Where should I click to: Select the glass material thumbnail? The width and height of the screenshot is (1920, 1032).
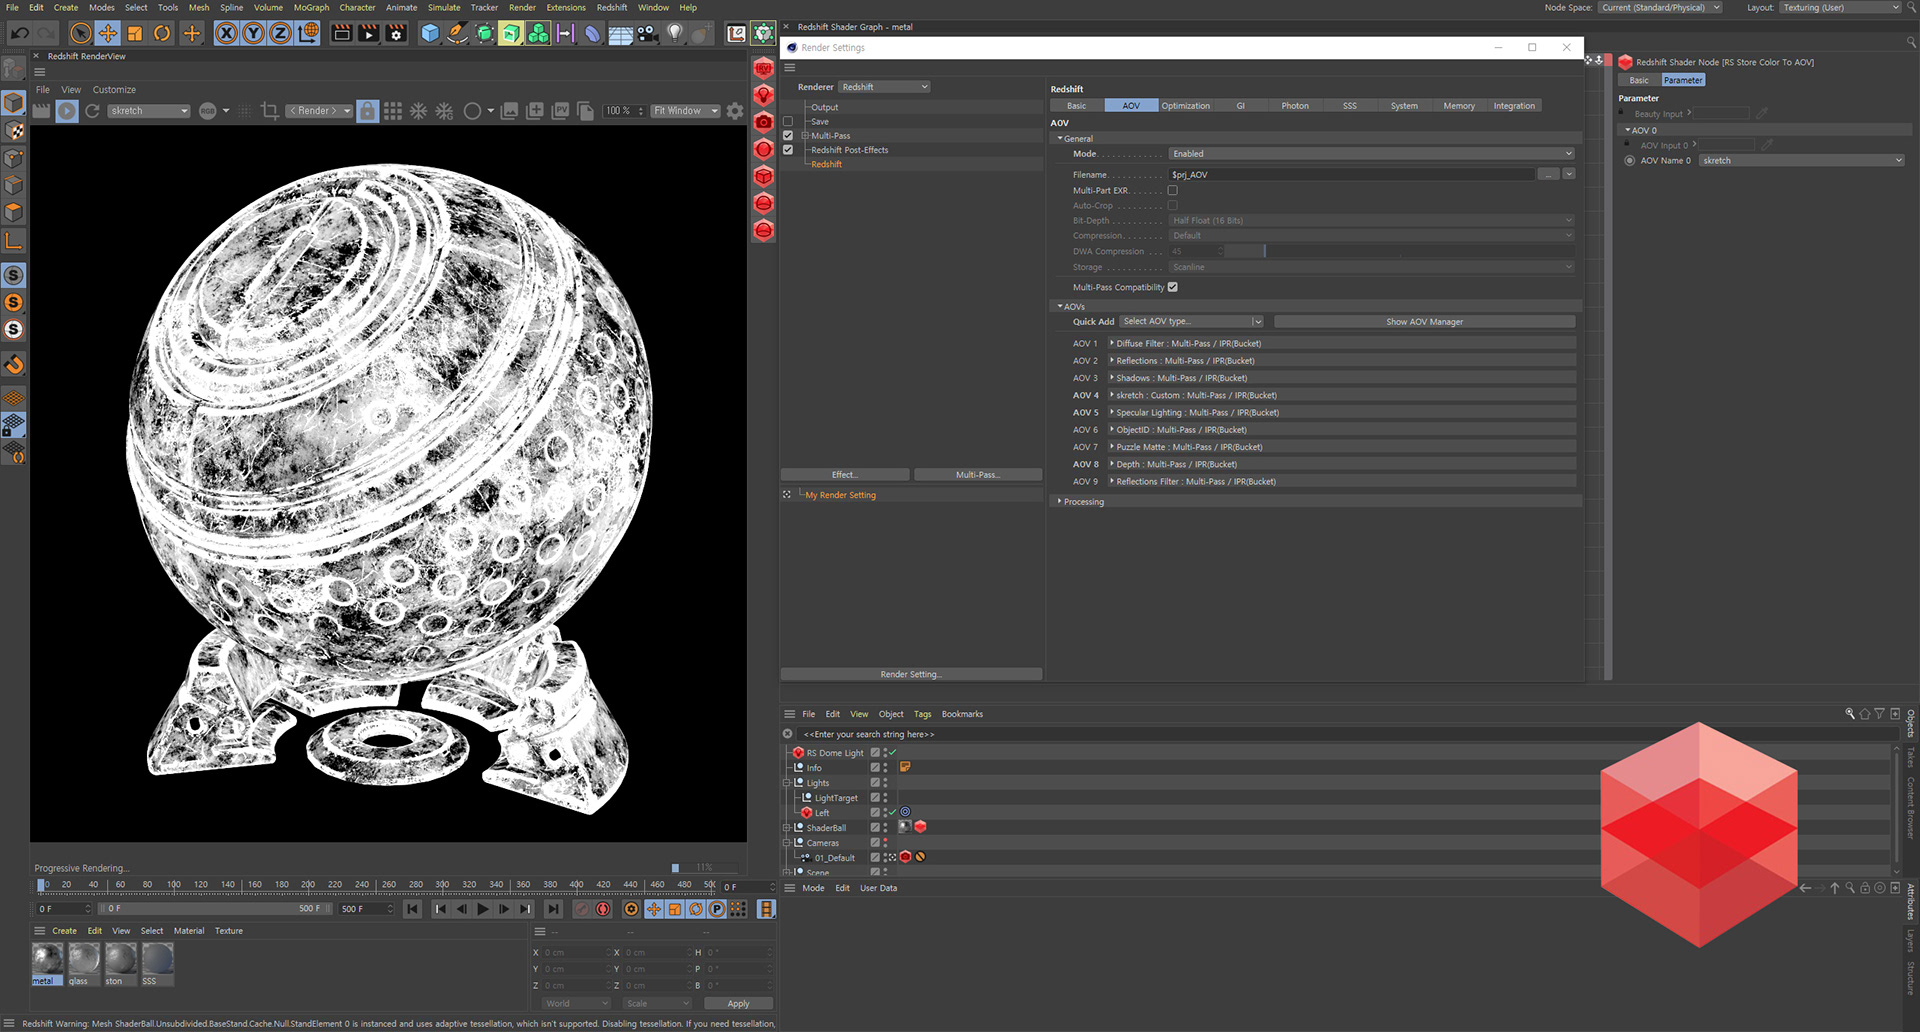pyautogui.click(x=84, y=960)
